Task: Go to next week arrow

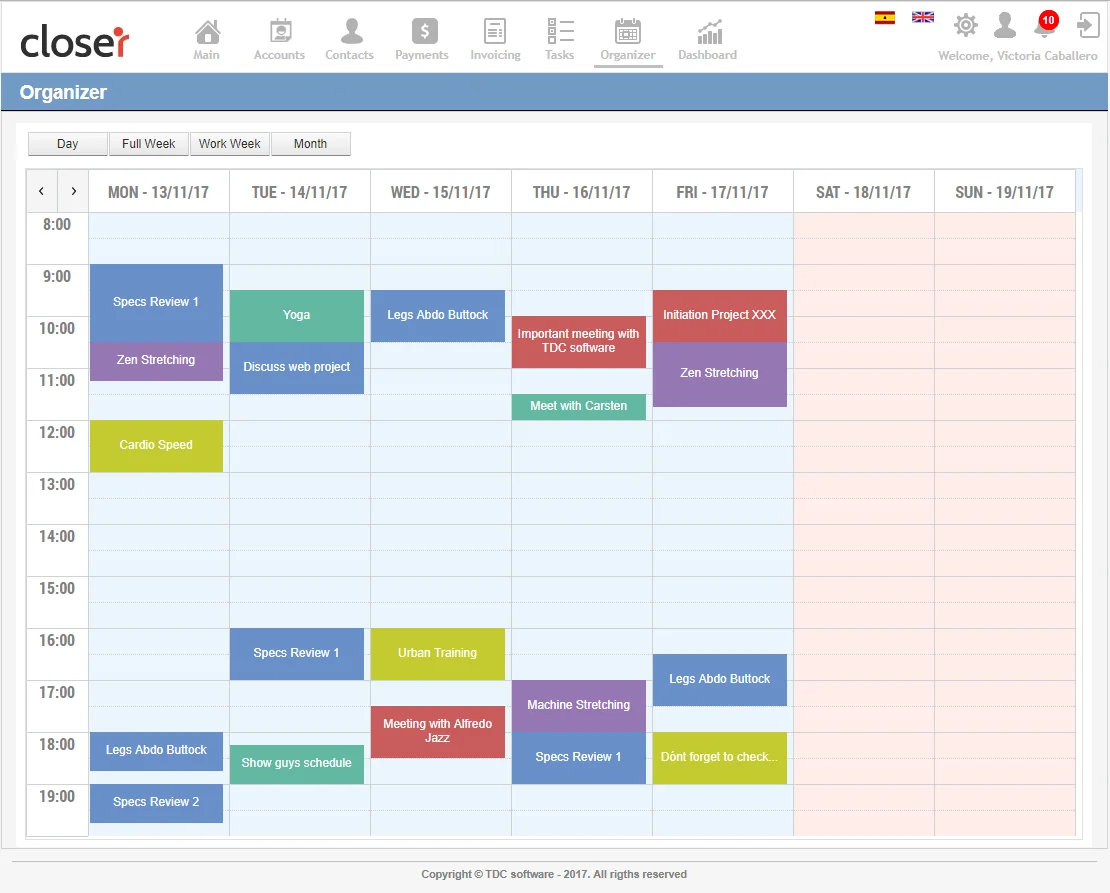Action: click(x=73, y=191)
